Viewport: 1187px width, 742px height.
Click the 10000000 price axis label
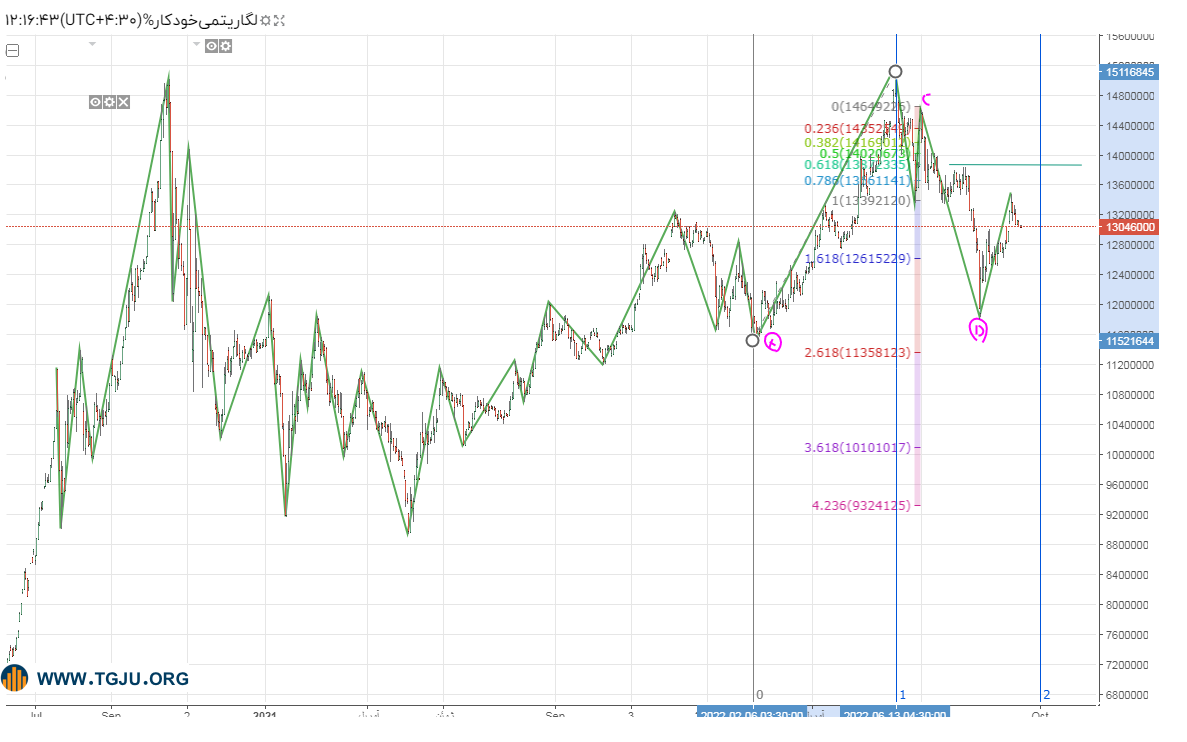pyautogui.click(x=1127, y=455)
